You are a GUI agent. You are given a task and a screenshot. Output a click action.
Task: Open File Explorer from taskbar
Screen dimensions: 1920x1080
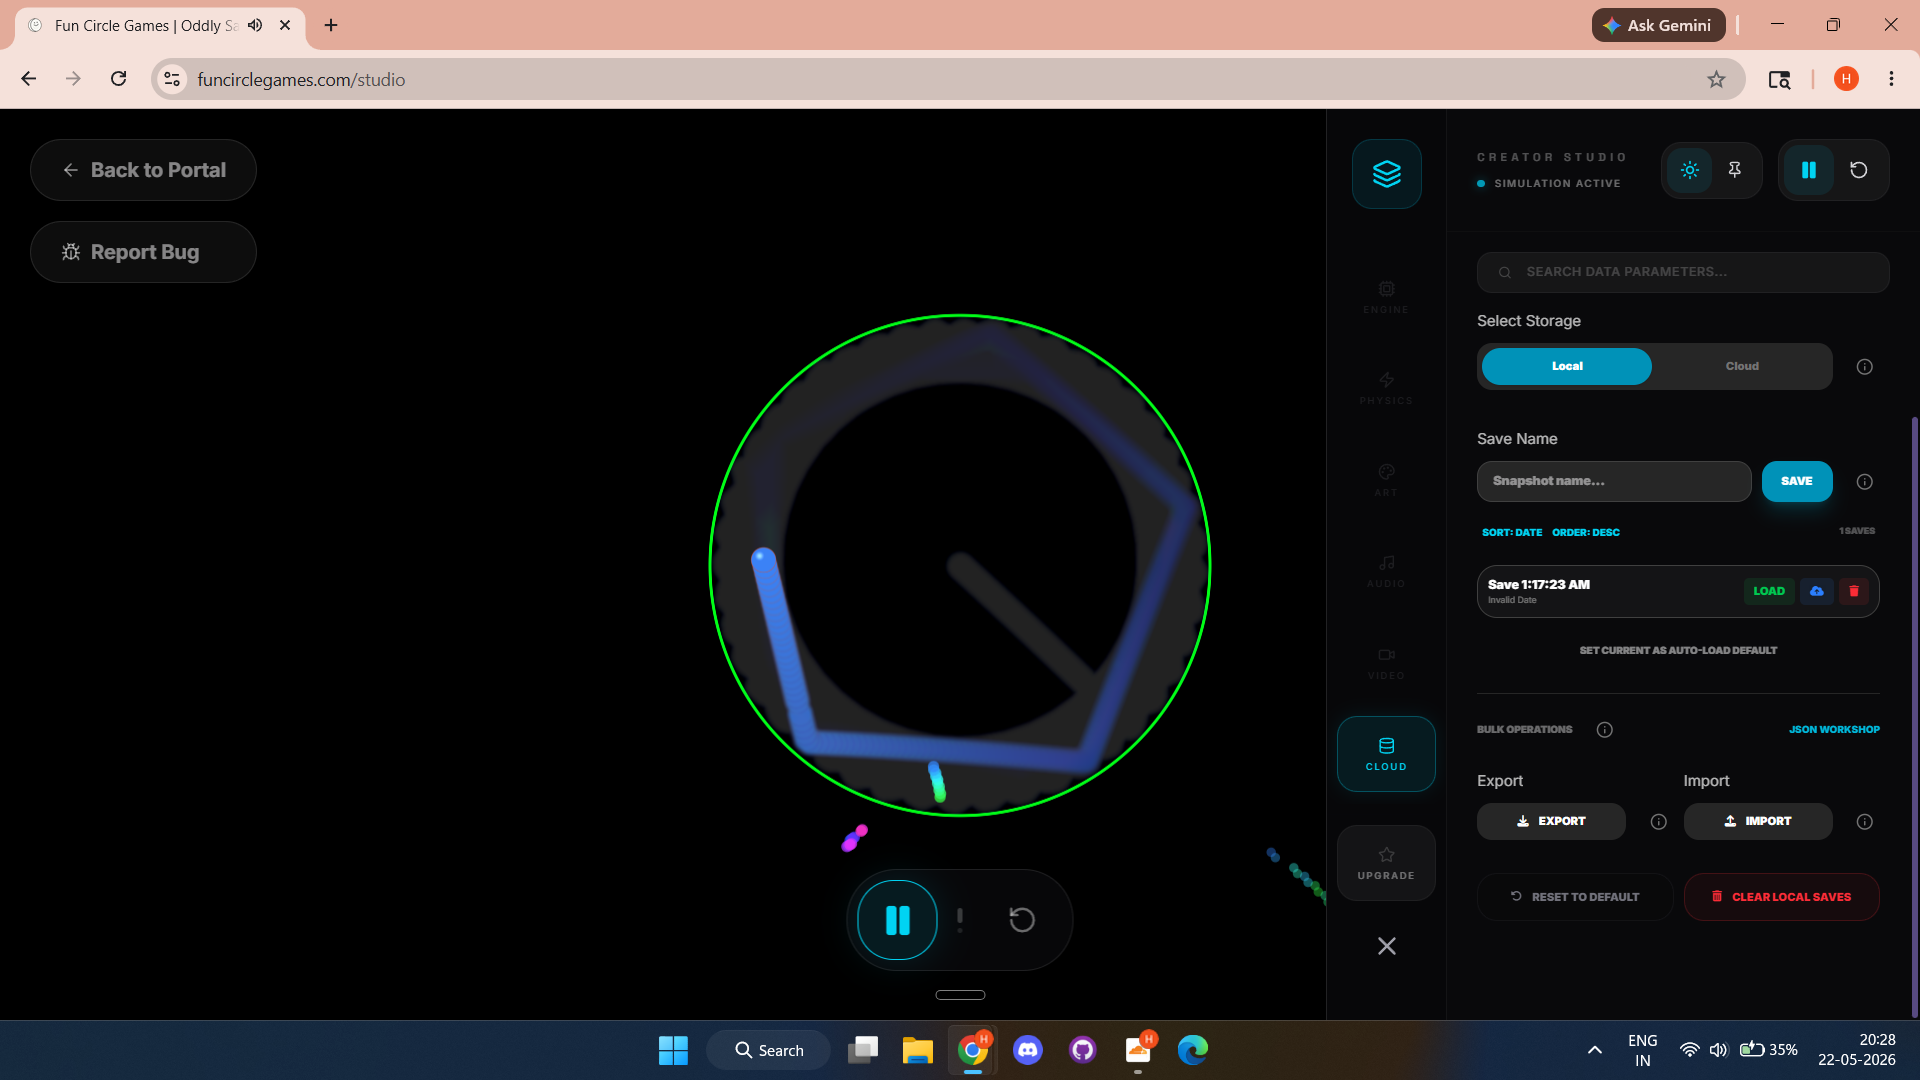[x=917, y=1050]
